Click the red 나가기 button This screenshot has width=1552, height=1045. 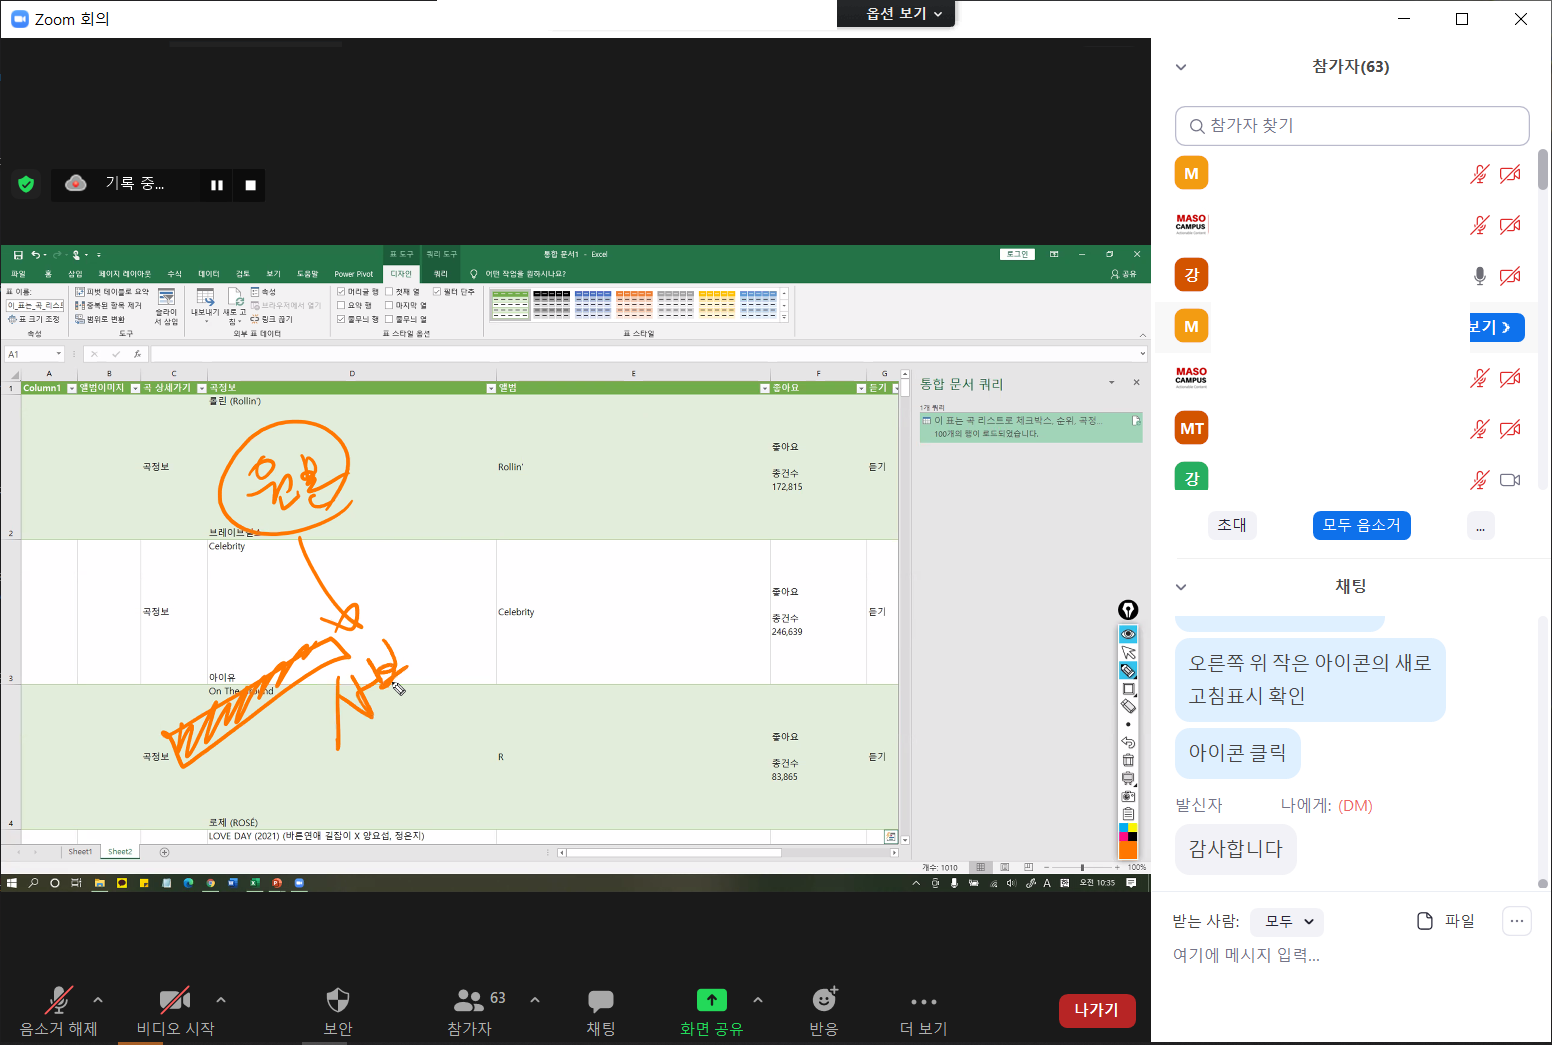tap(1096, 1010)
